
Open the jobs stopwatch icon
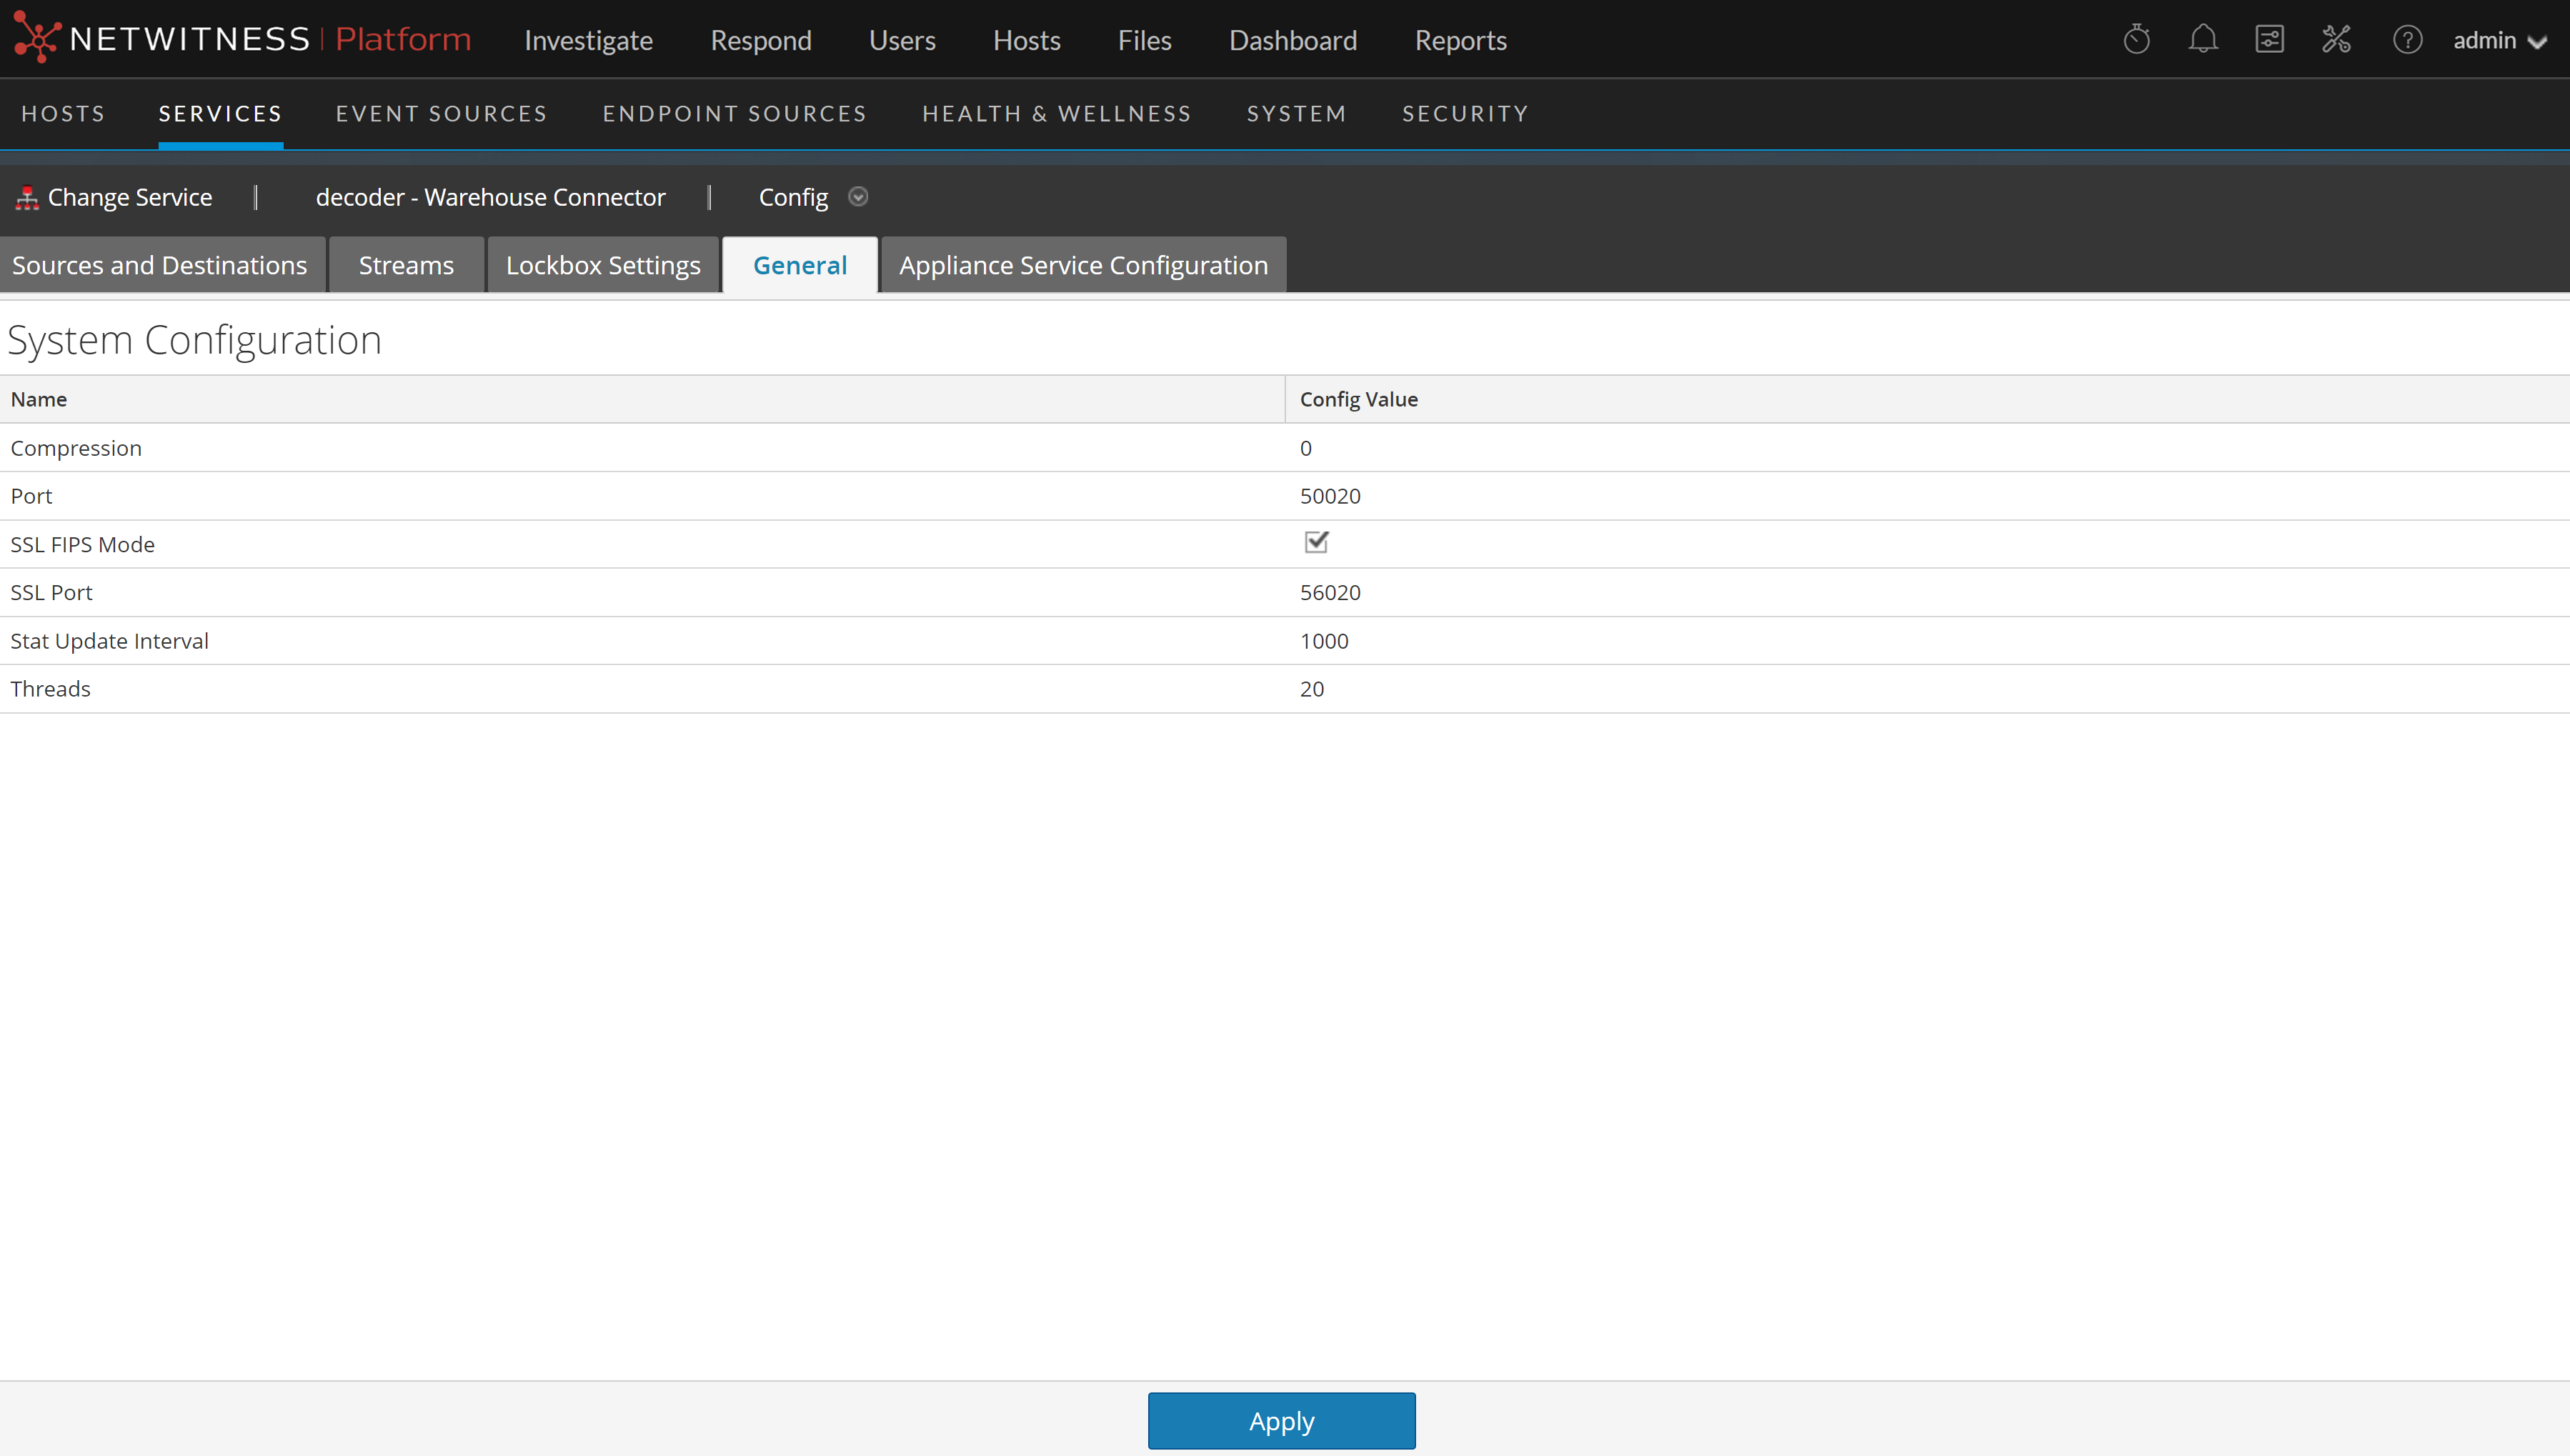point(2136,40)
